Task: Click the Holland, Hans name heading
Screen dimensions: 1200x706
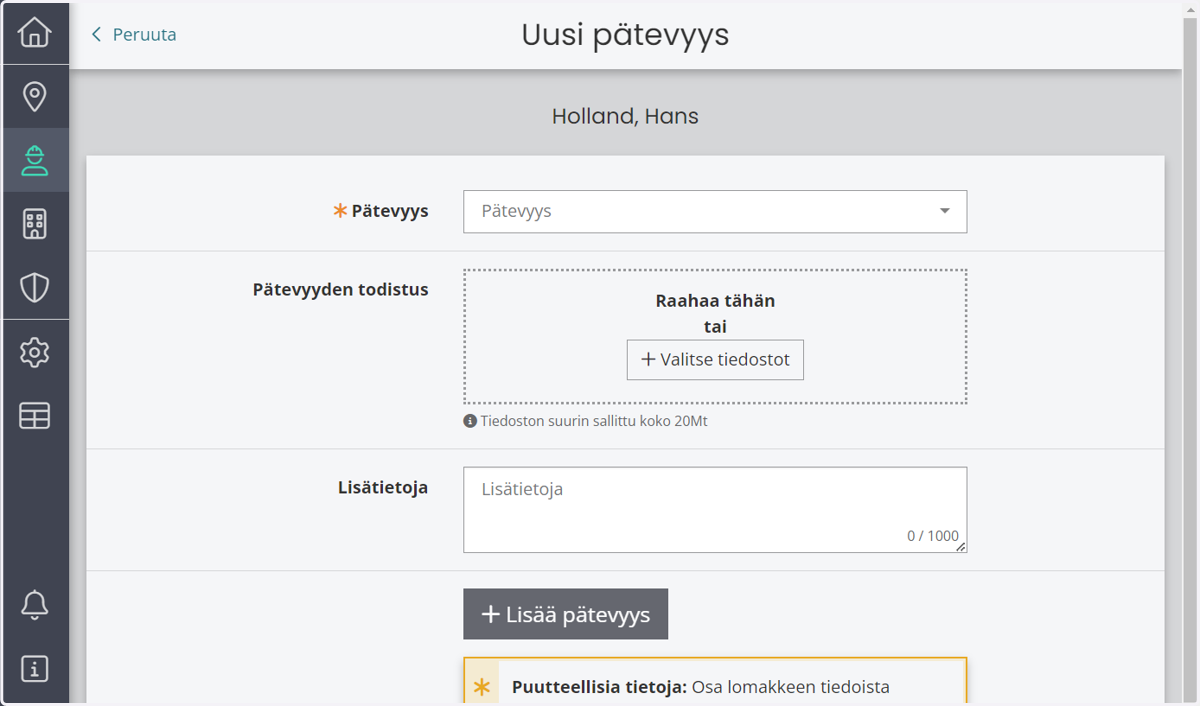Action: coord(625,116)
